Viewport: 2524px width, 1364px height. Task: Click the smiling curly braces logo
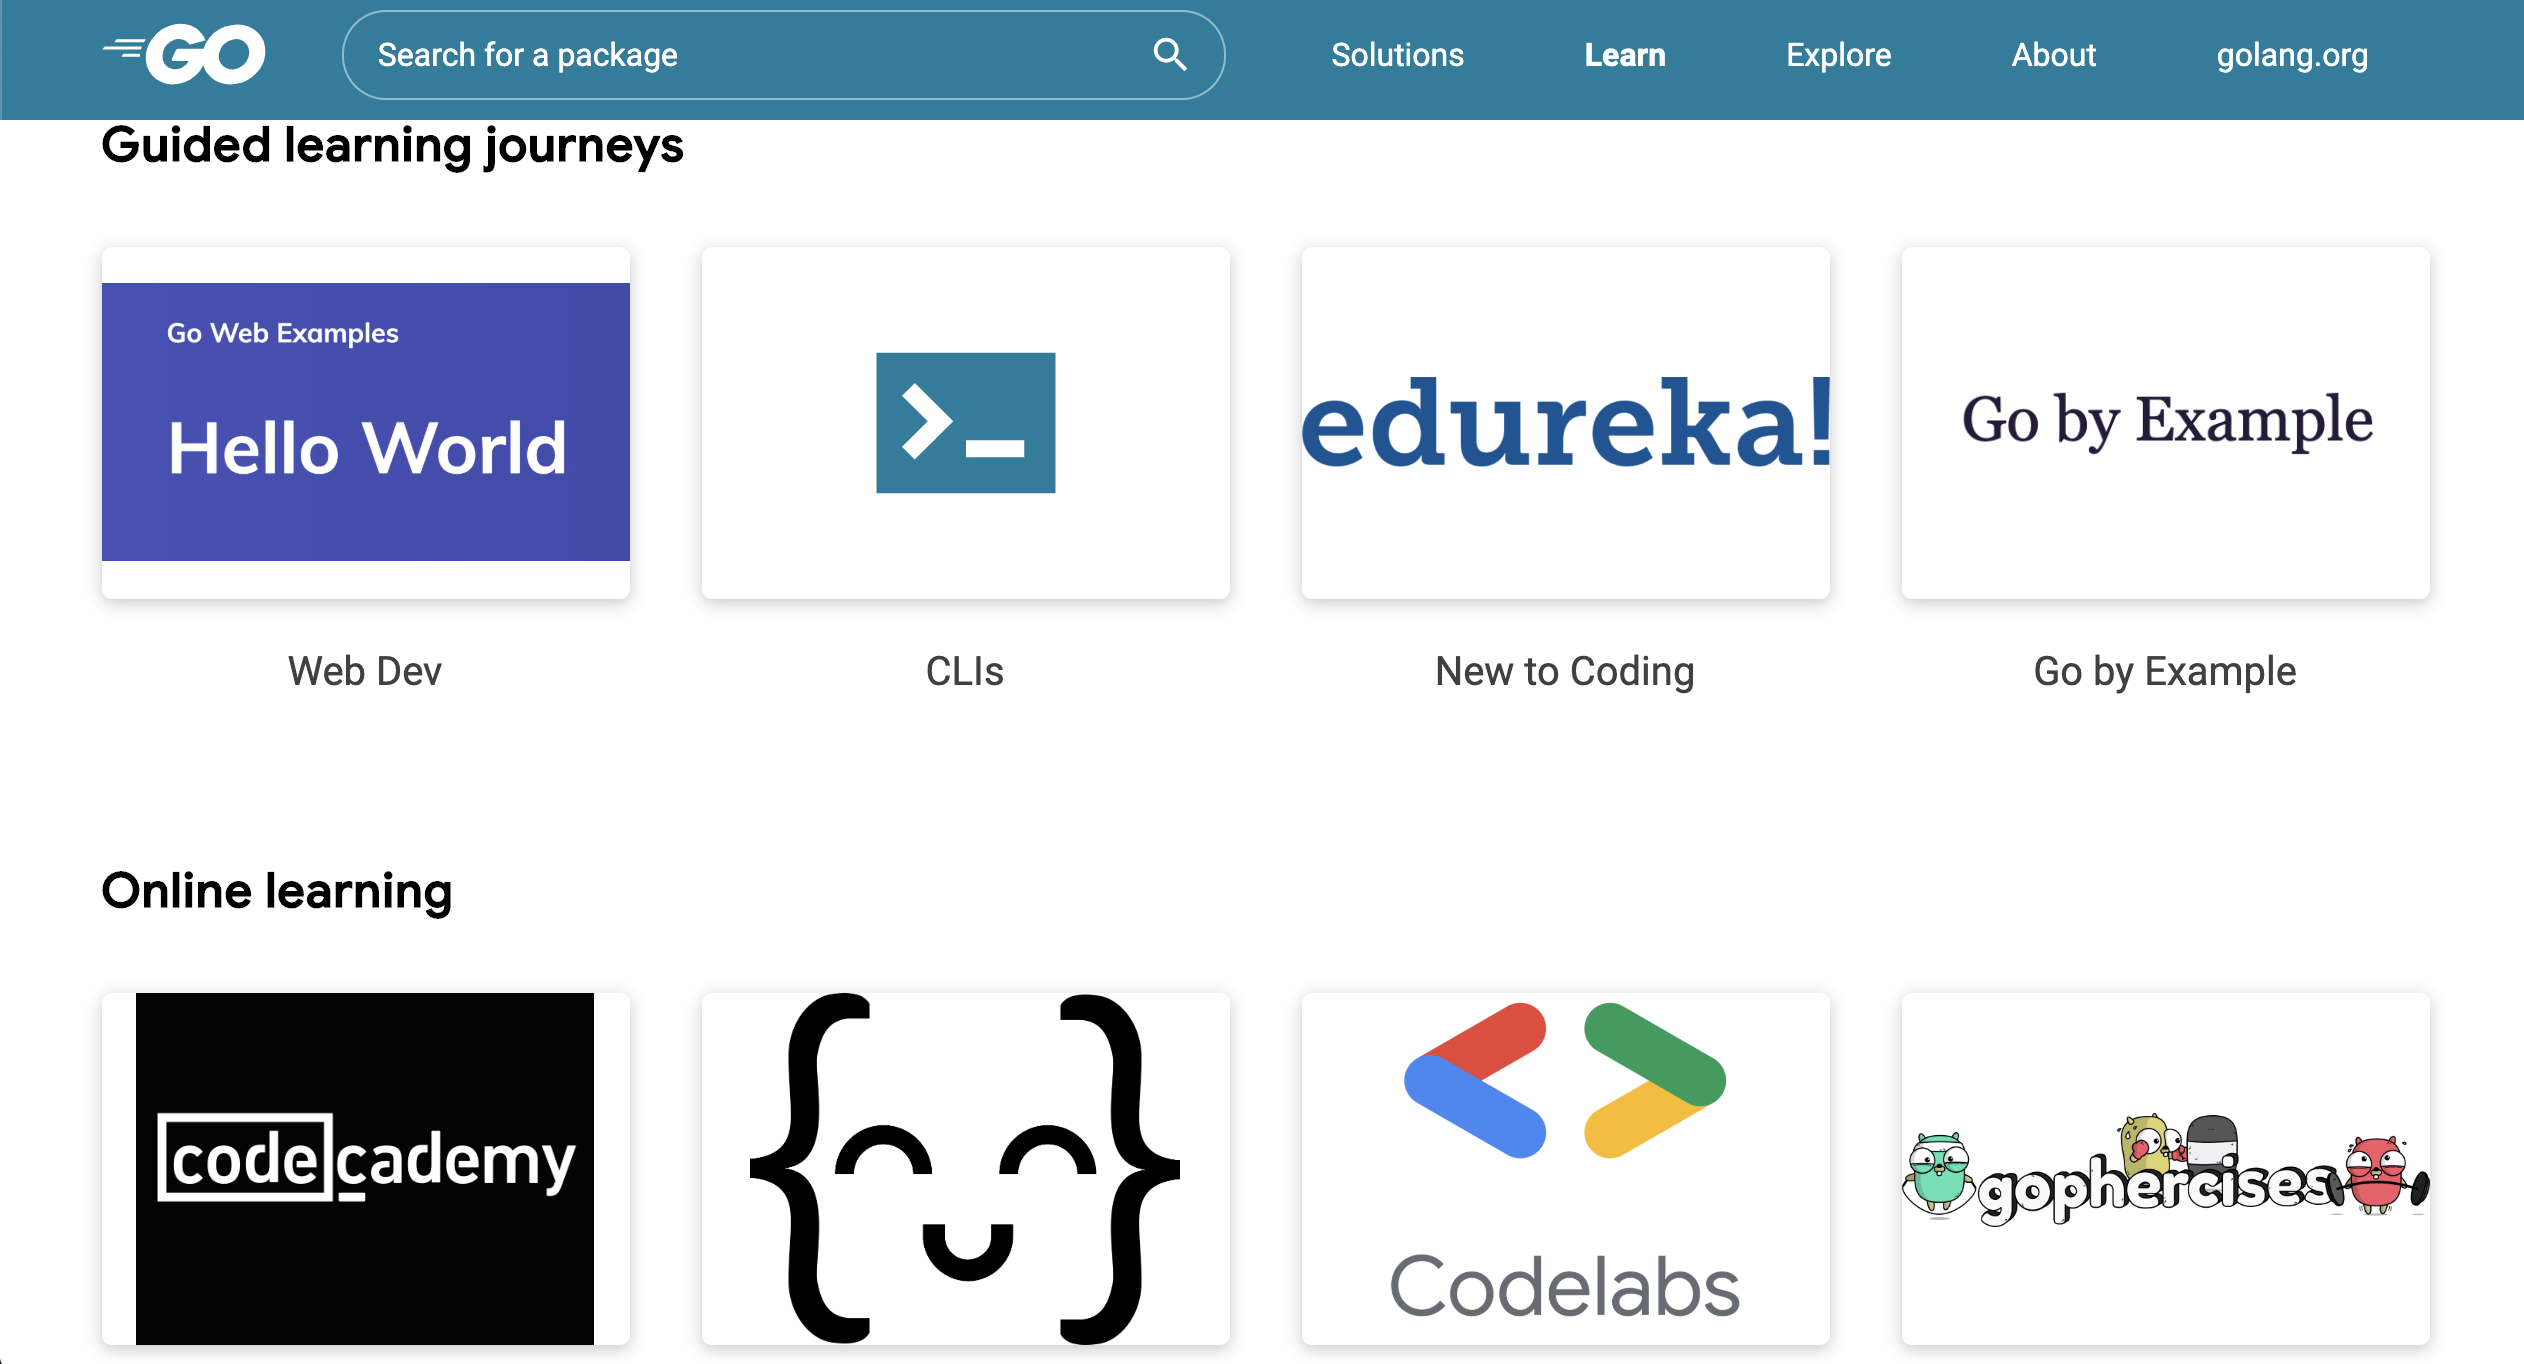coord(965,1167)
